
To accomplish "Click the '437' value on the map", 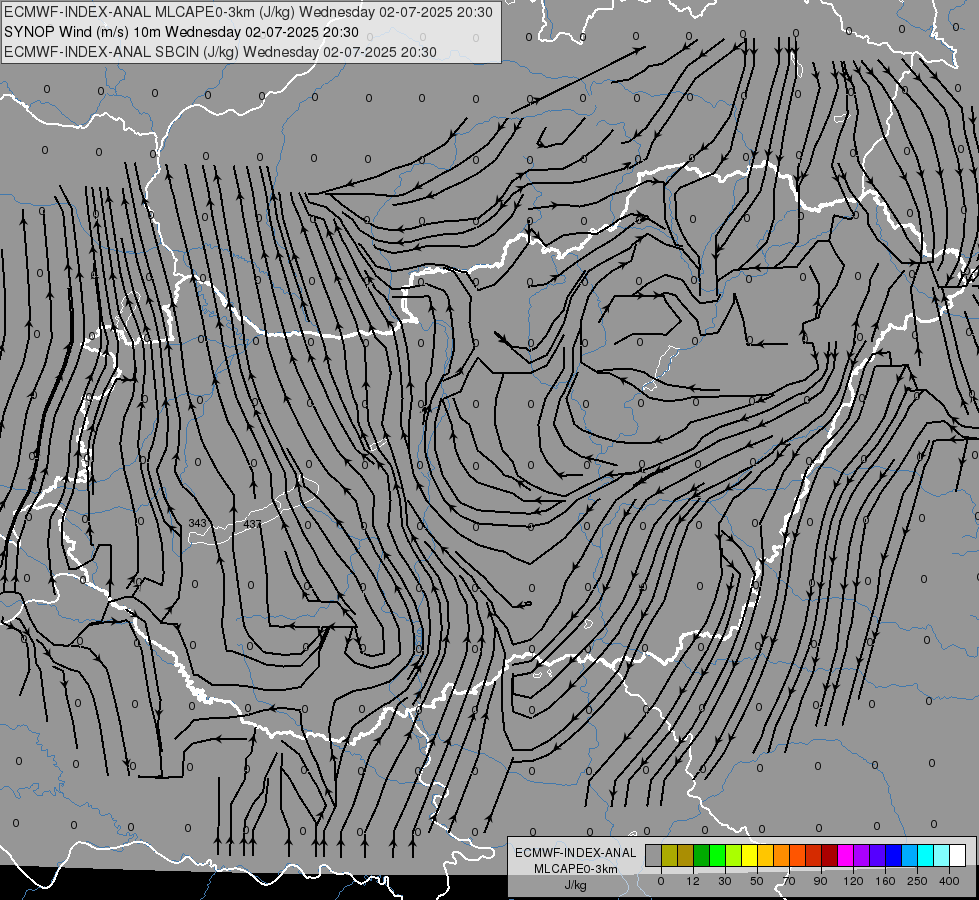I will coord(252,524).
